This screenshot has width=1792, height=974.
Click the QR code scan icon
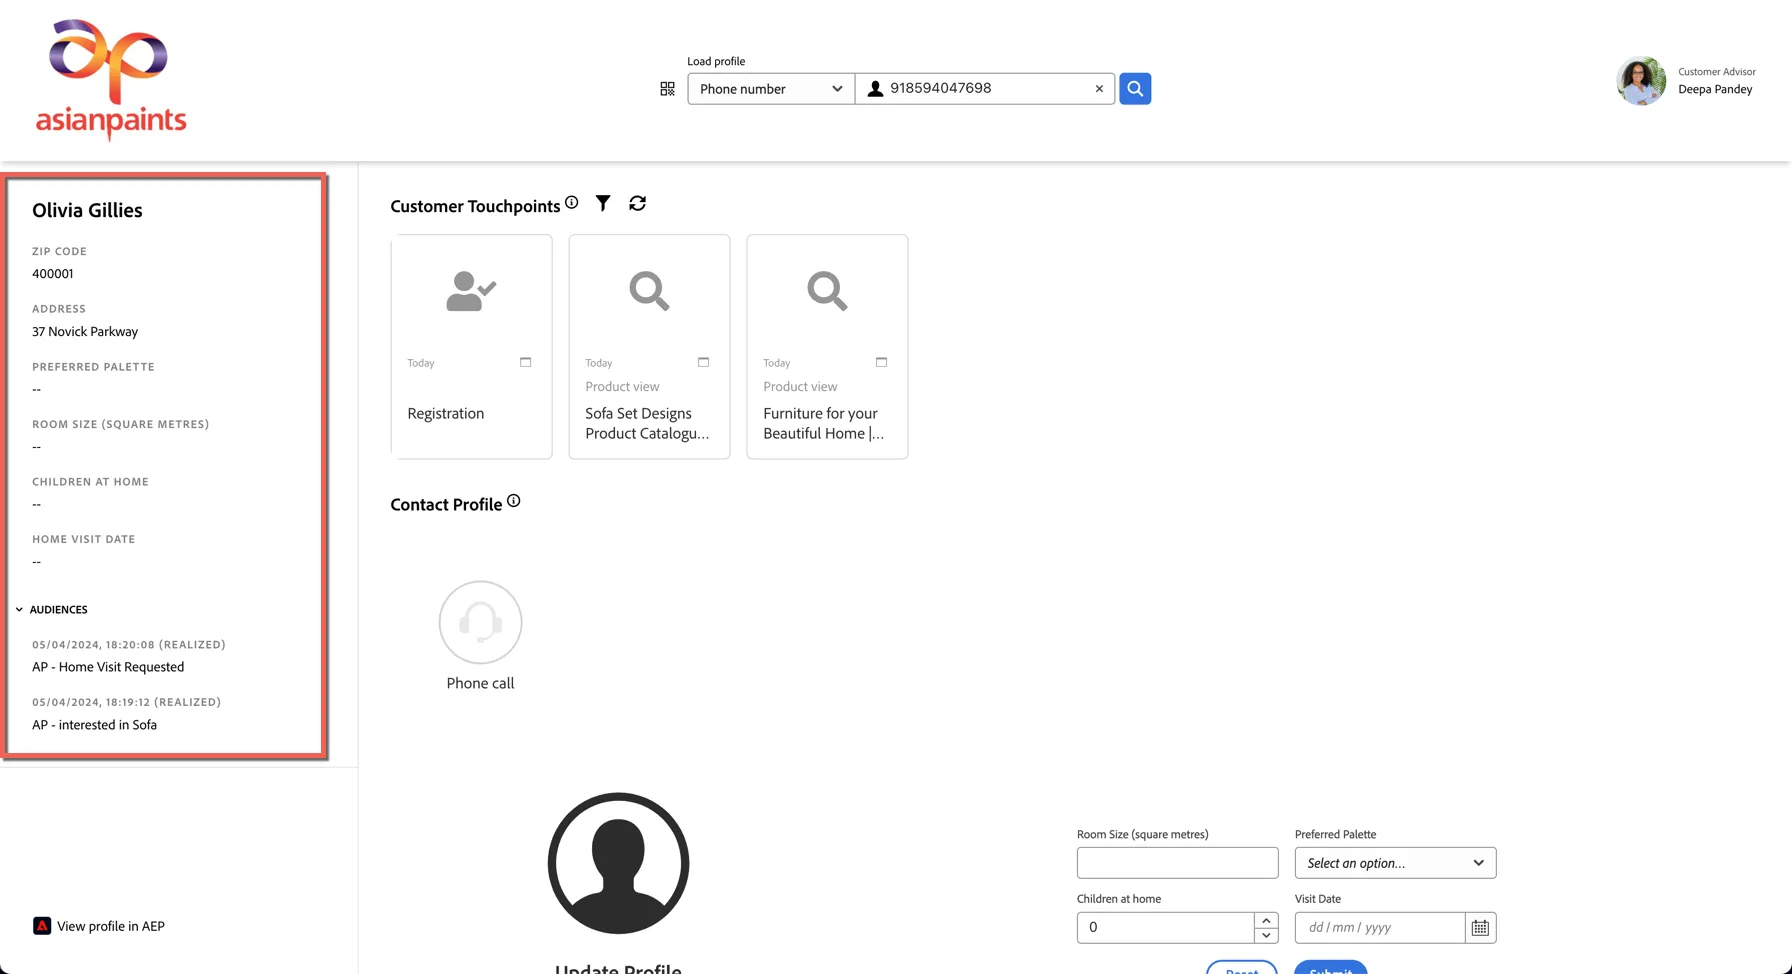pos(667,89)
